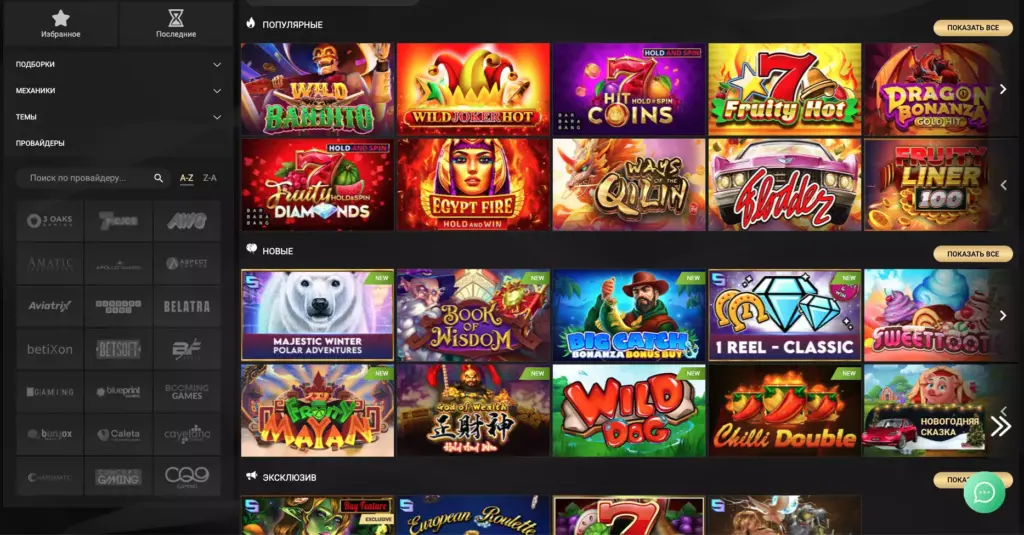Expand the Темы section
The image size is (1024, 535).
[x=118, y=117]
